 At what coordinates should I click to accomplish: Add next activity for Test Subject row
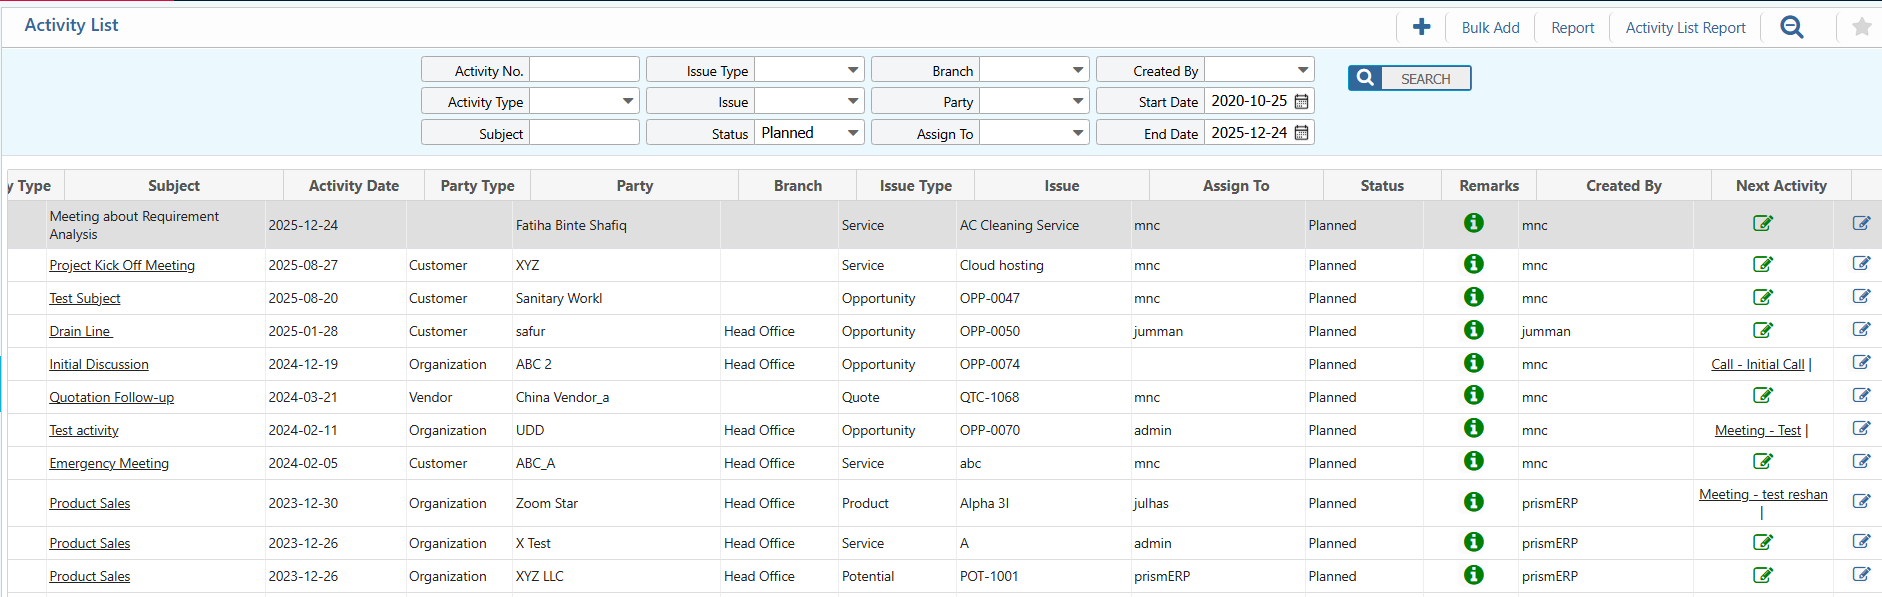point(1763,297)
